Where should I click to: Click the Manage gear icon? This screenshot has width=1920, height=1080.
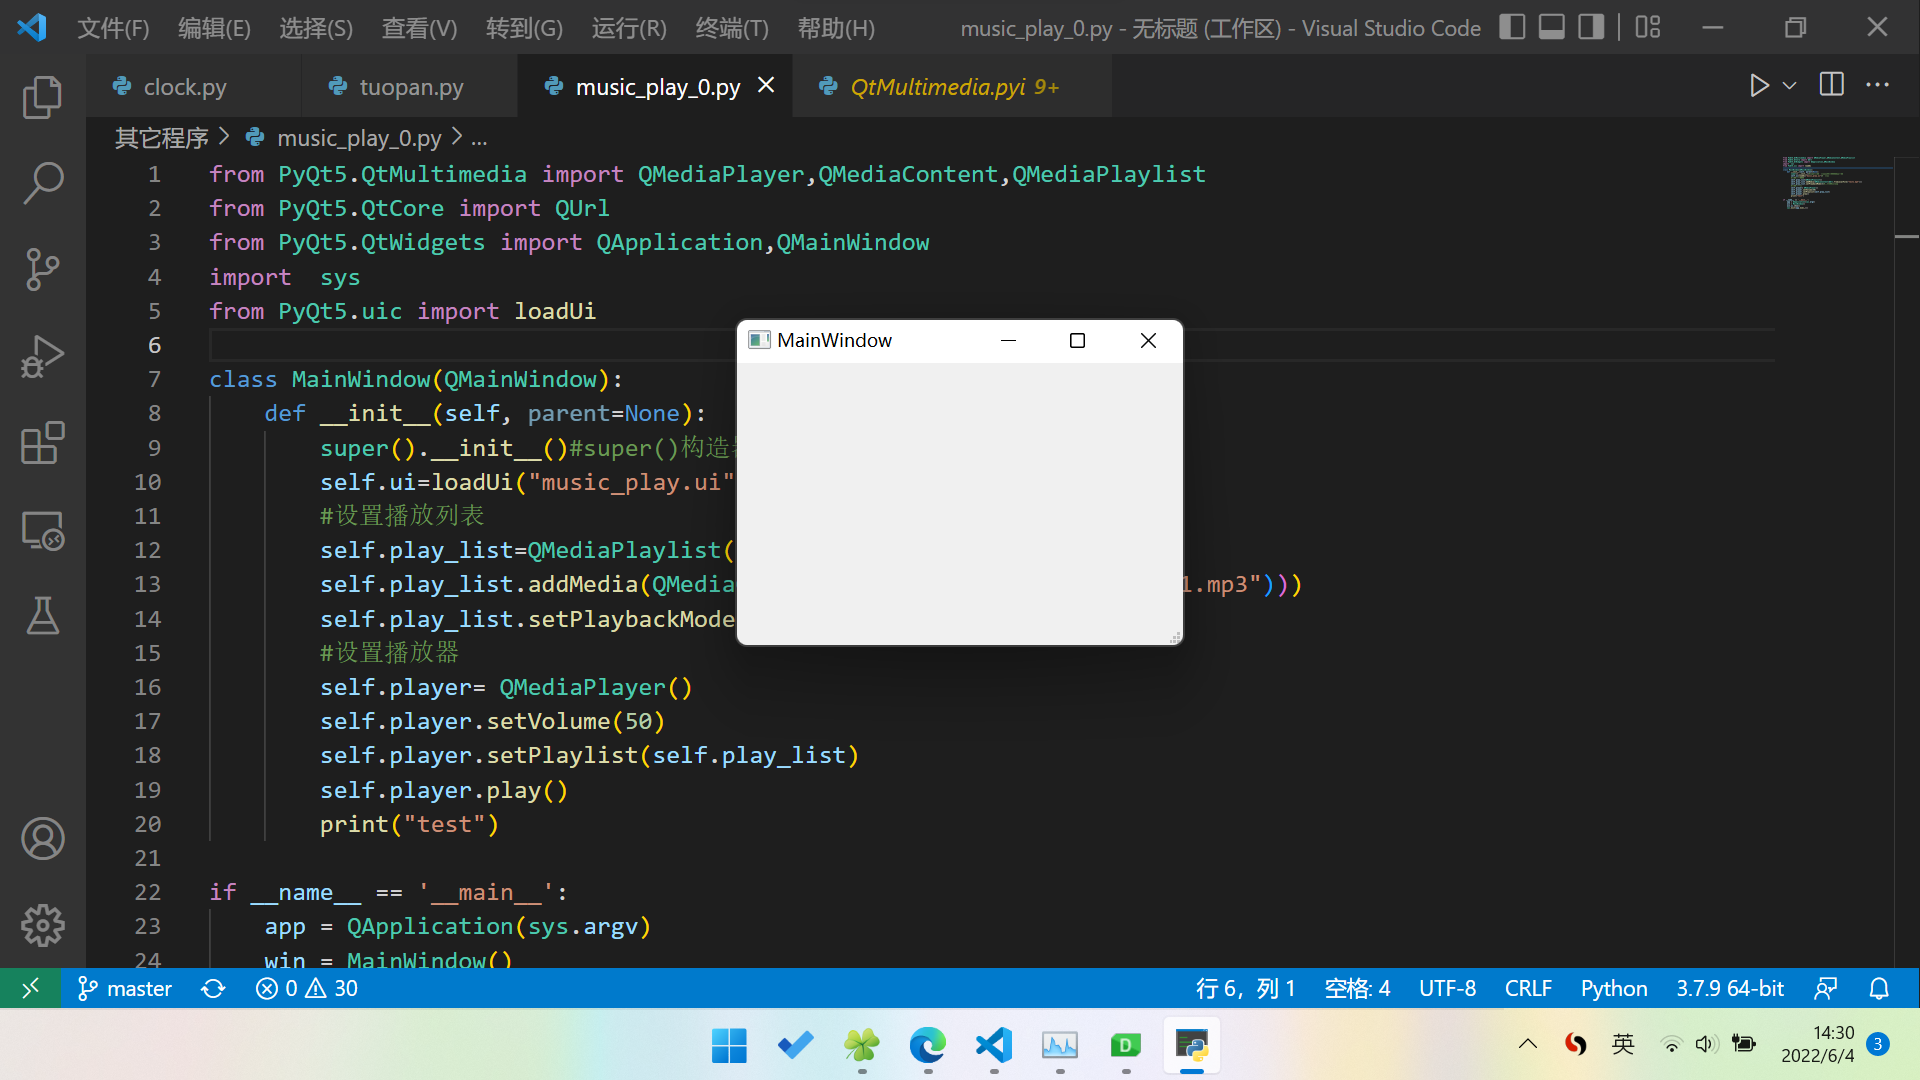point(42,925)
